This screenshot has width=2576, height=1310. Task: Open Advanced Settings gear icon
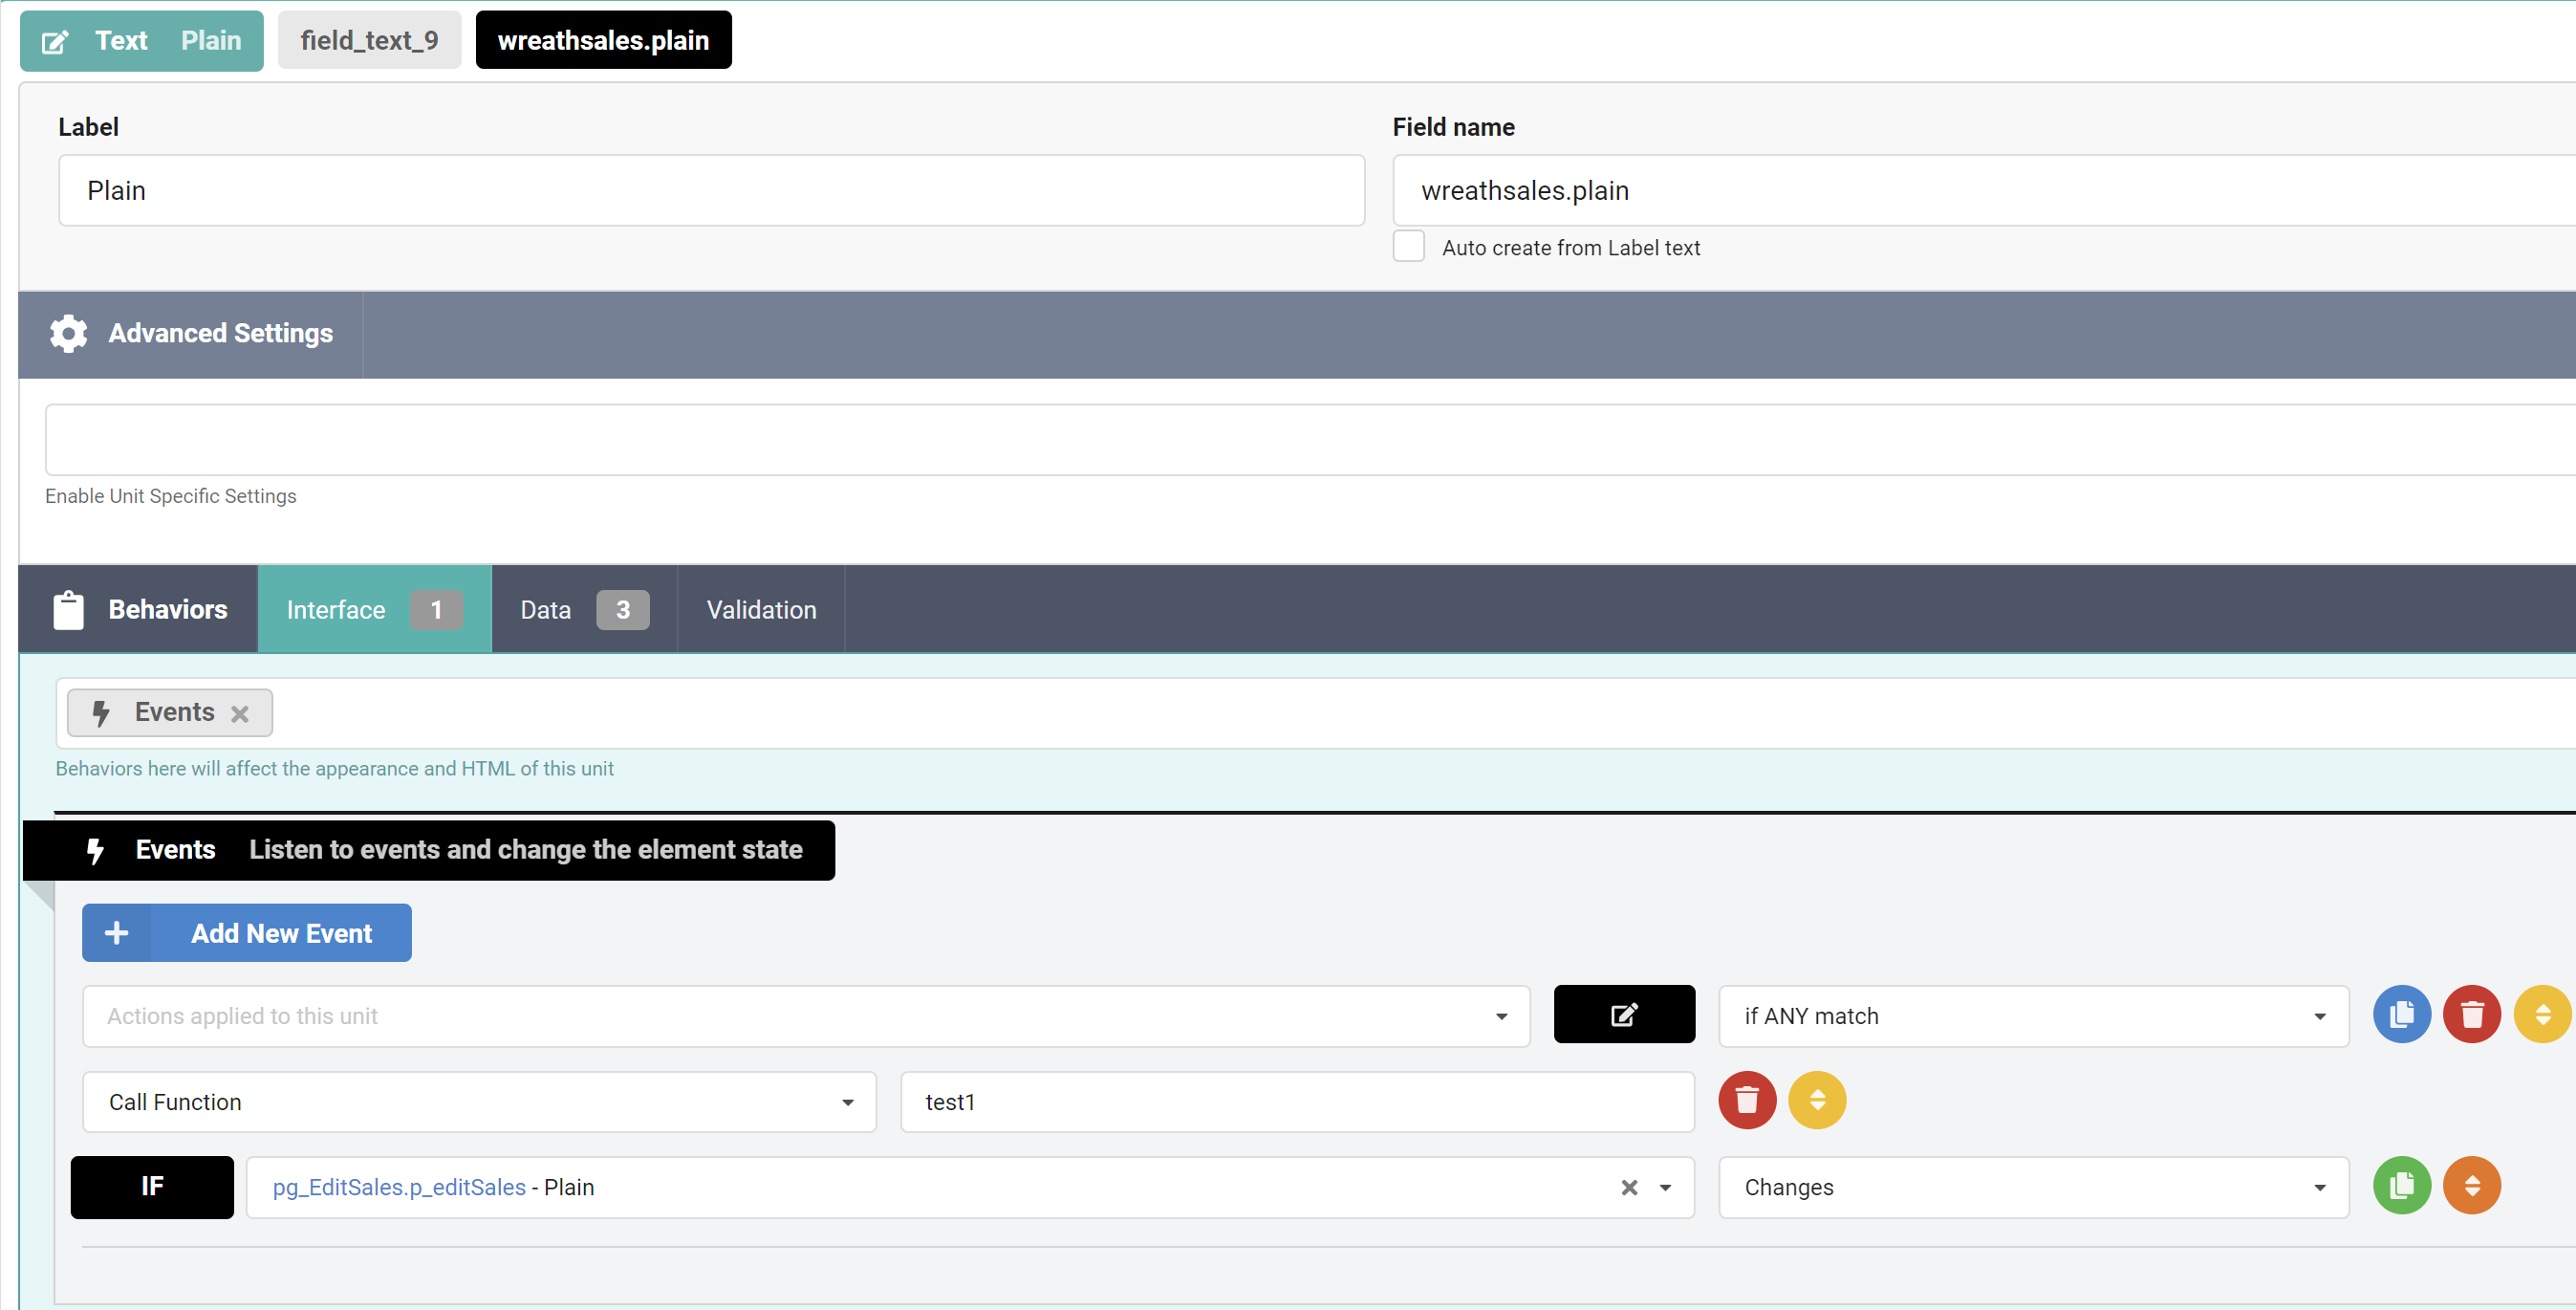(68, 333)
